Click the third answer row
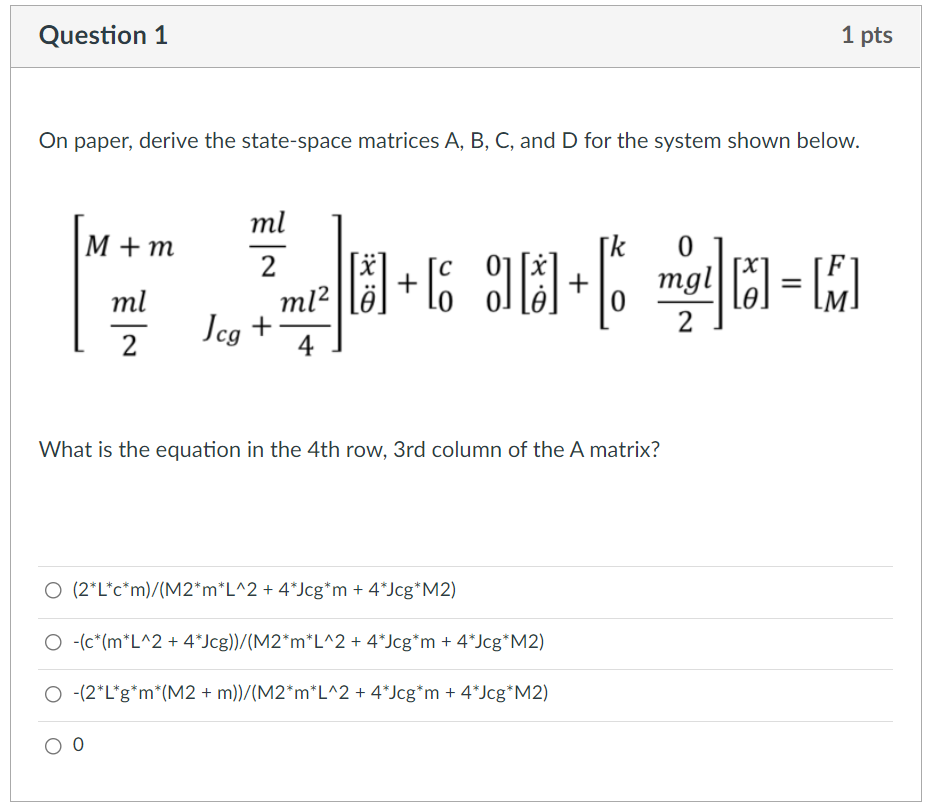The width and height of the screenshot is (928, 808). pos(464,692)
